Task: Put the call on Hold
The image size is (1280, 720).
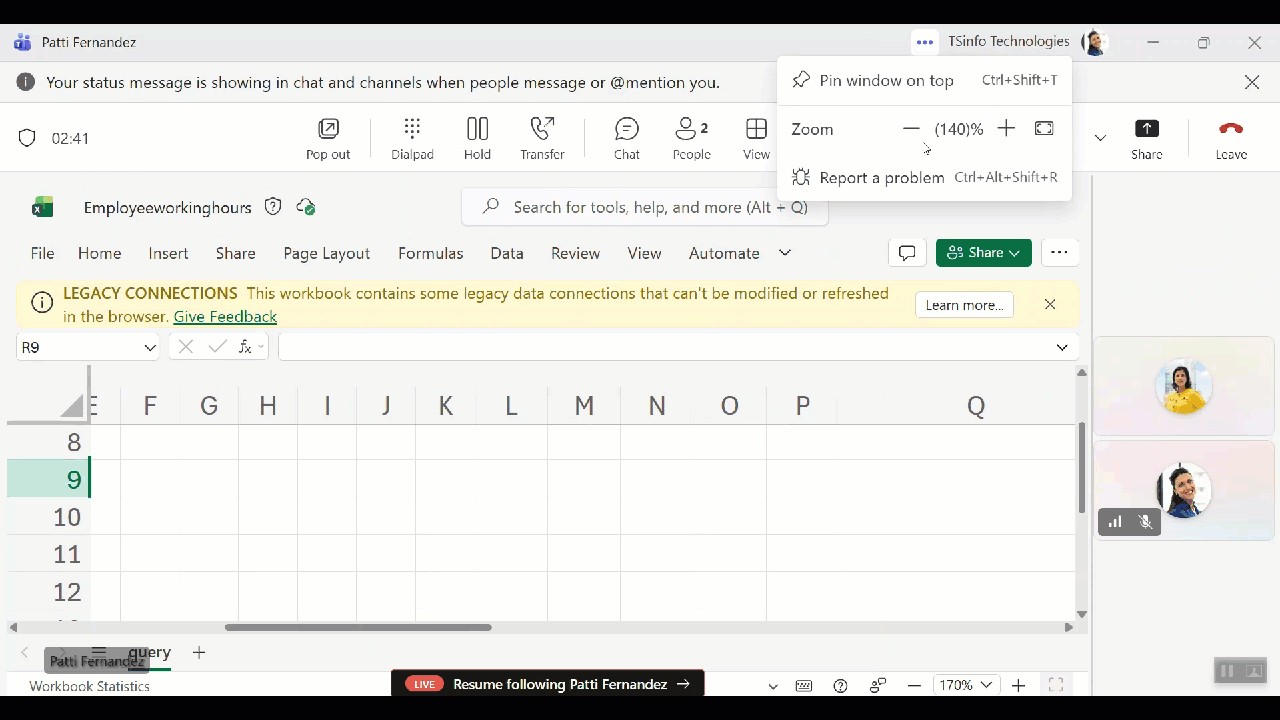Action: (477, 138)
